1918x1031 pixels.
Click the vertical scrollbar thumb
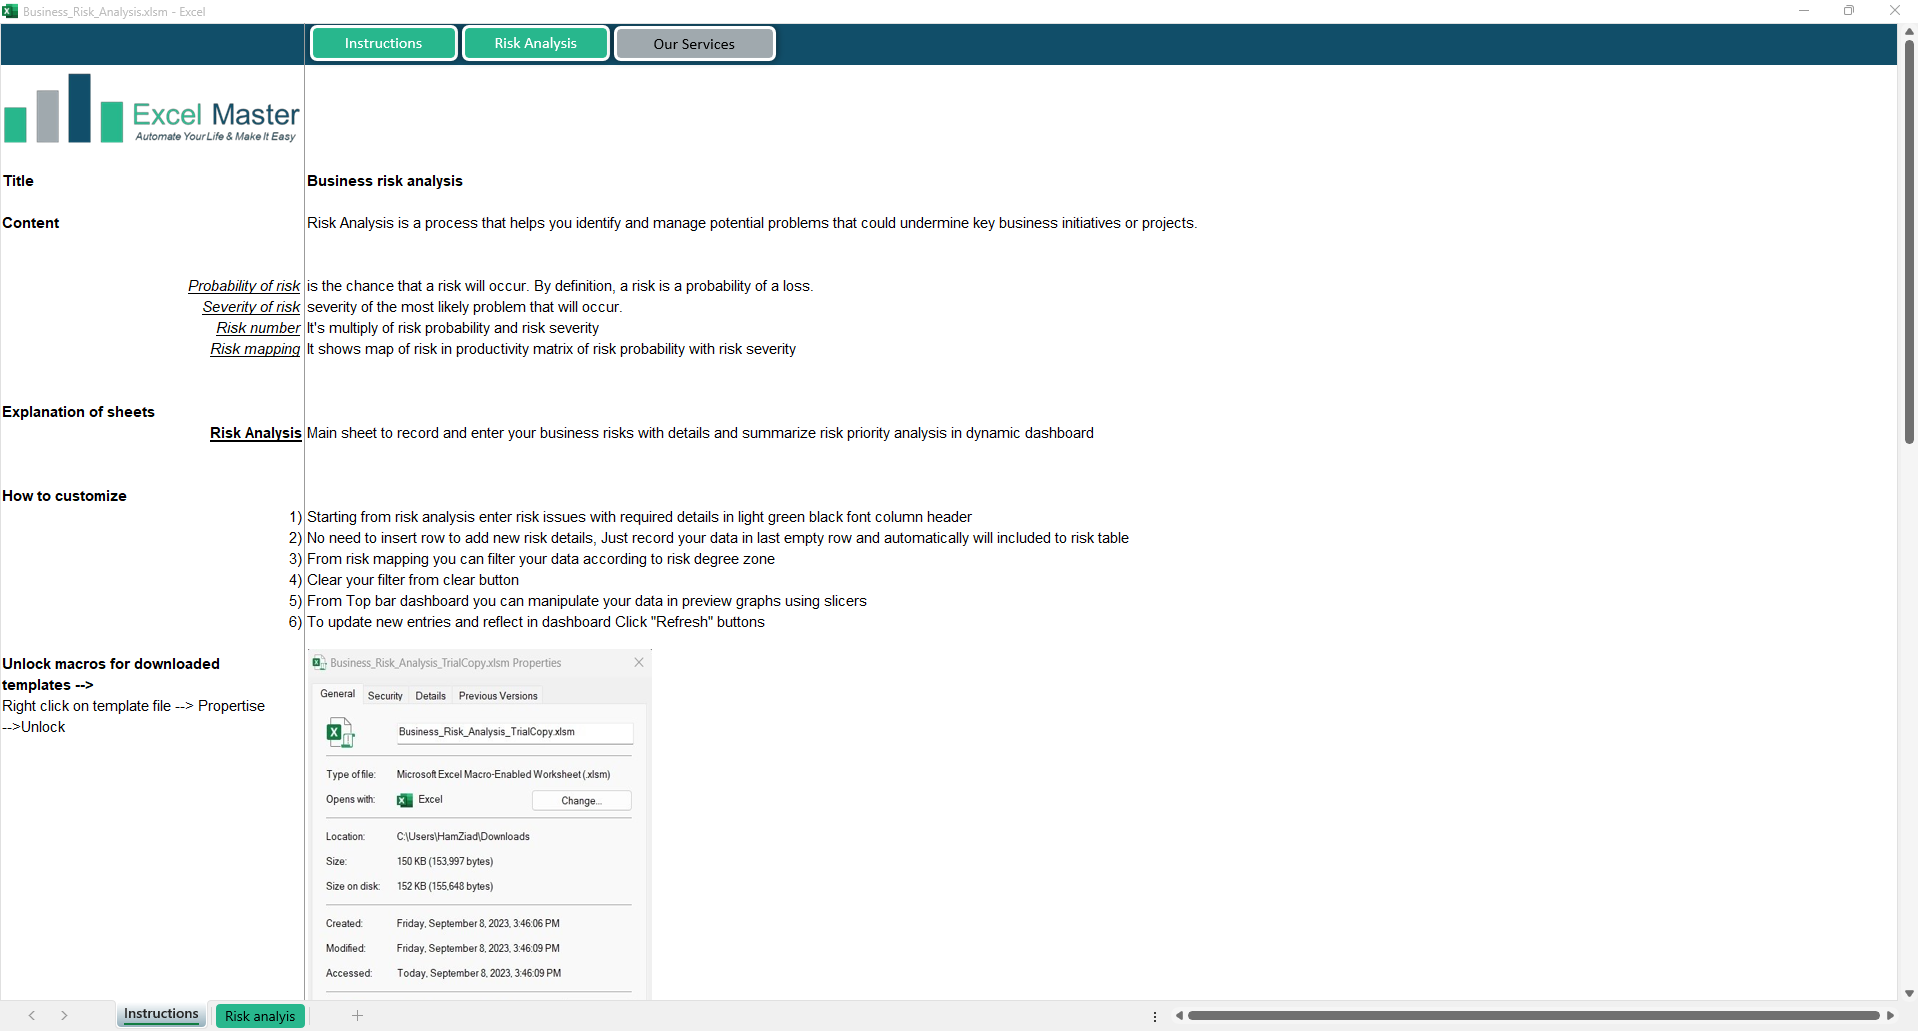(1909, 240)
